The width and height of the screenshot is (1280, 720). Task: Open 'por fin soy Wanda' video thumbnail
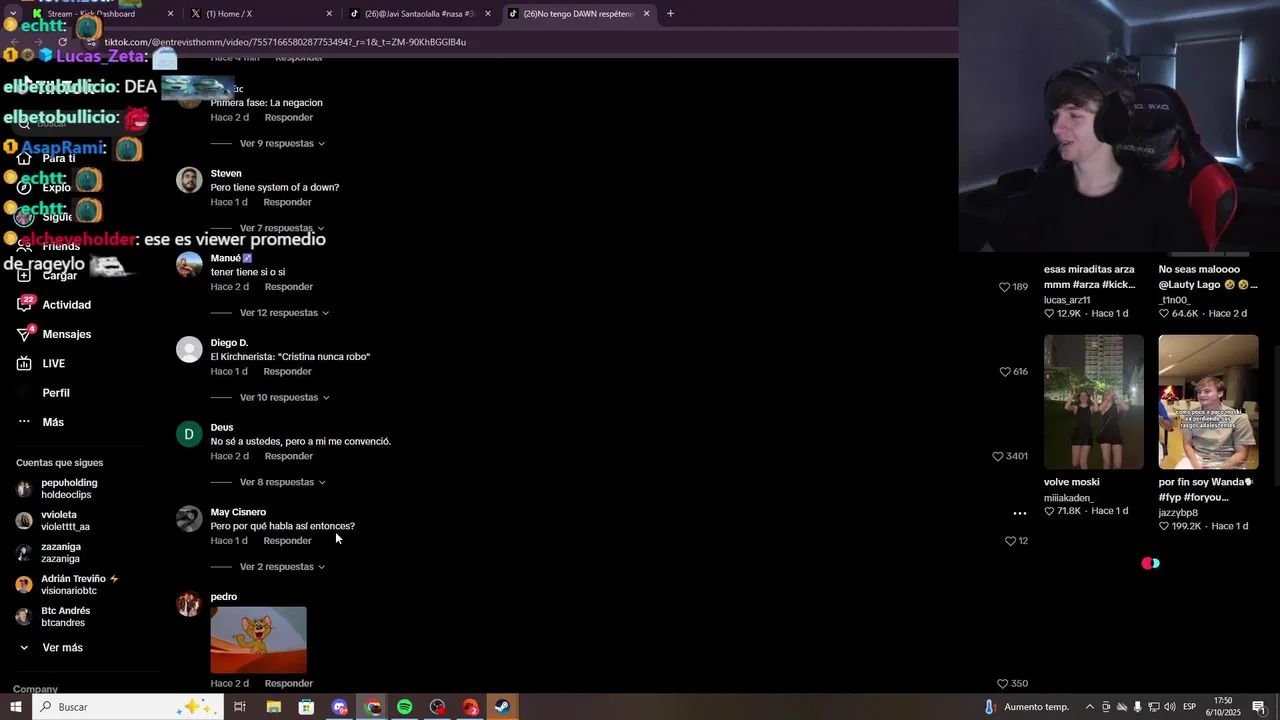point(1208,402)
